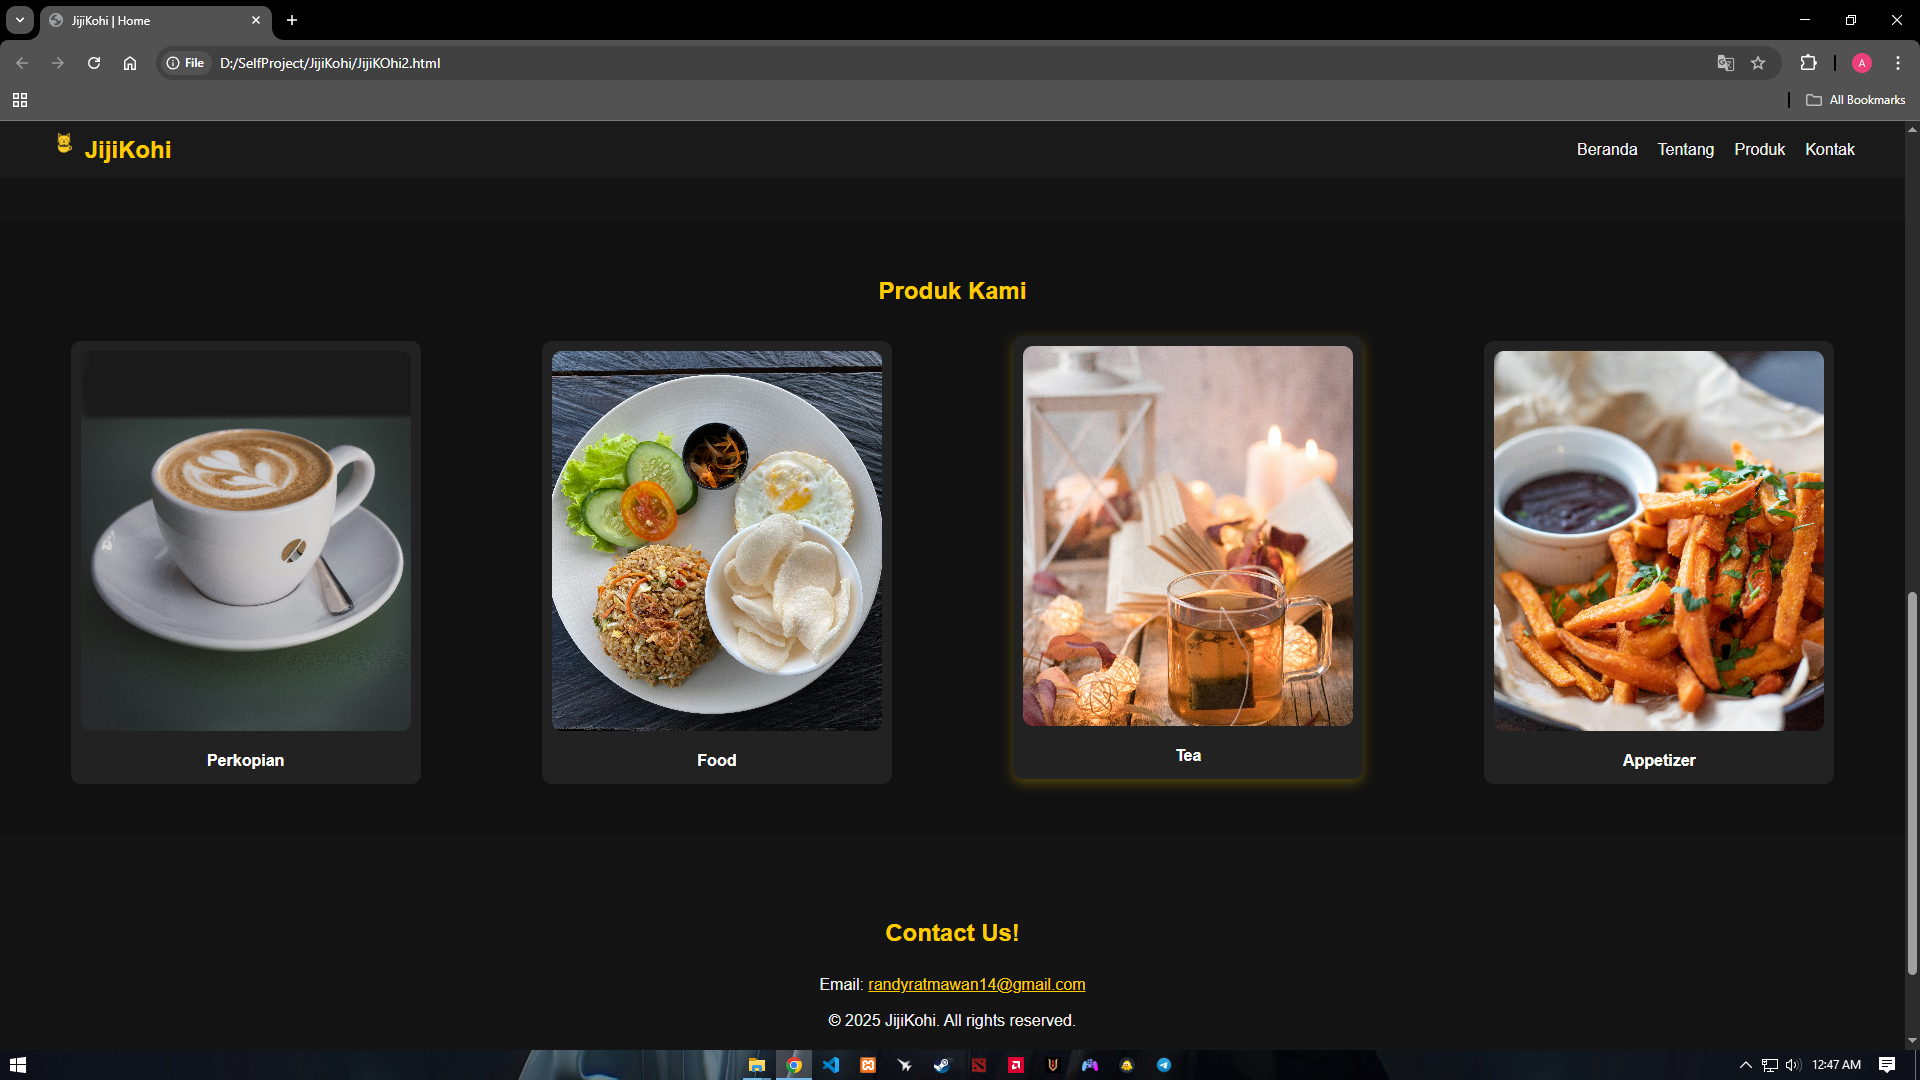Image resolution: width=1920 pixels, height=1080 pixels.
Task: Bookmark this page with the star icon
Action: [x=1759, y=63]
